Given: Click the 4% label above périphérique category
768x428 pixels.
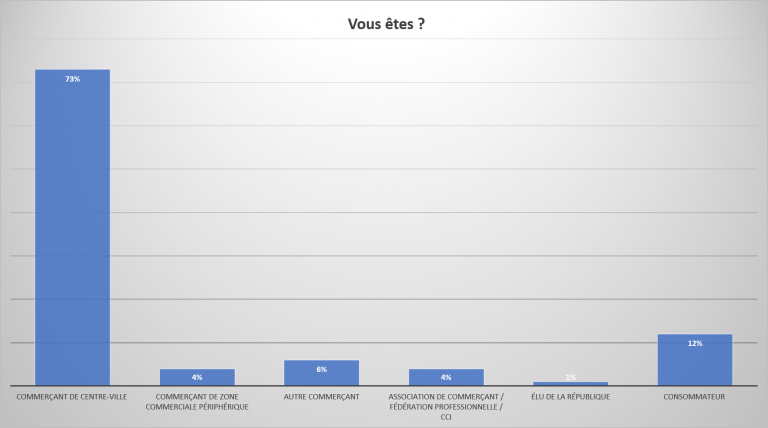Looking at the screenshot, I should (x=197, y=377).
